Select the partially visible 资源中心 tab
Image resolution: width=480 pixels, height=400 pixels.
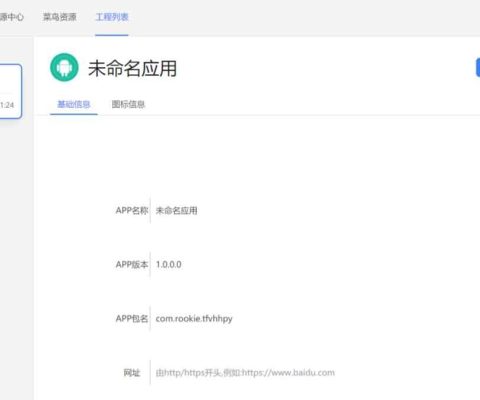[x=12, y=17]
